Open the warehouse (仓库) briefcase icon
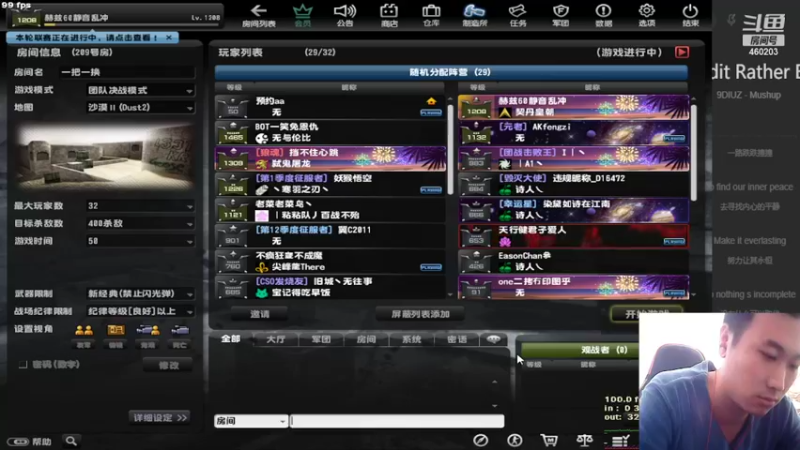The image size is (800, 450). 431,15
